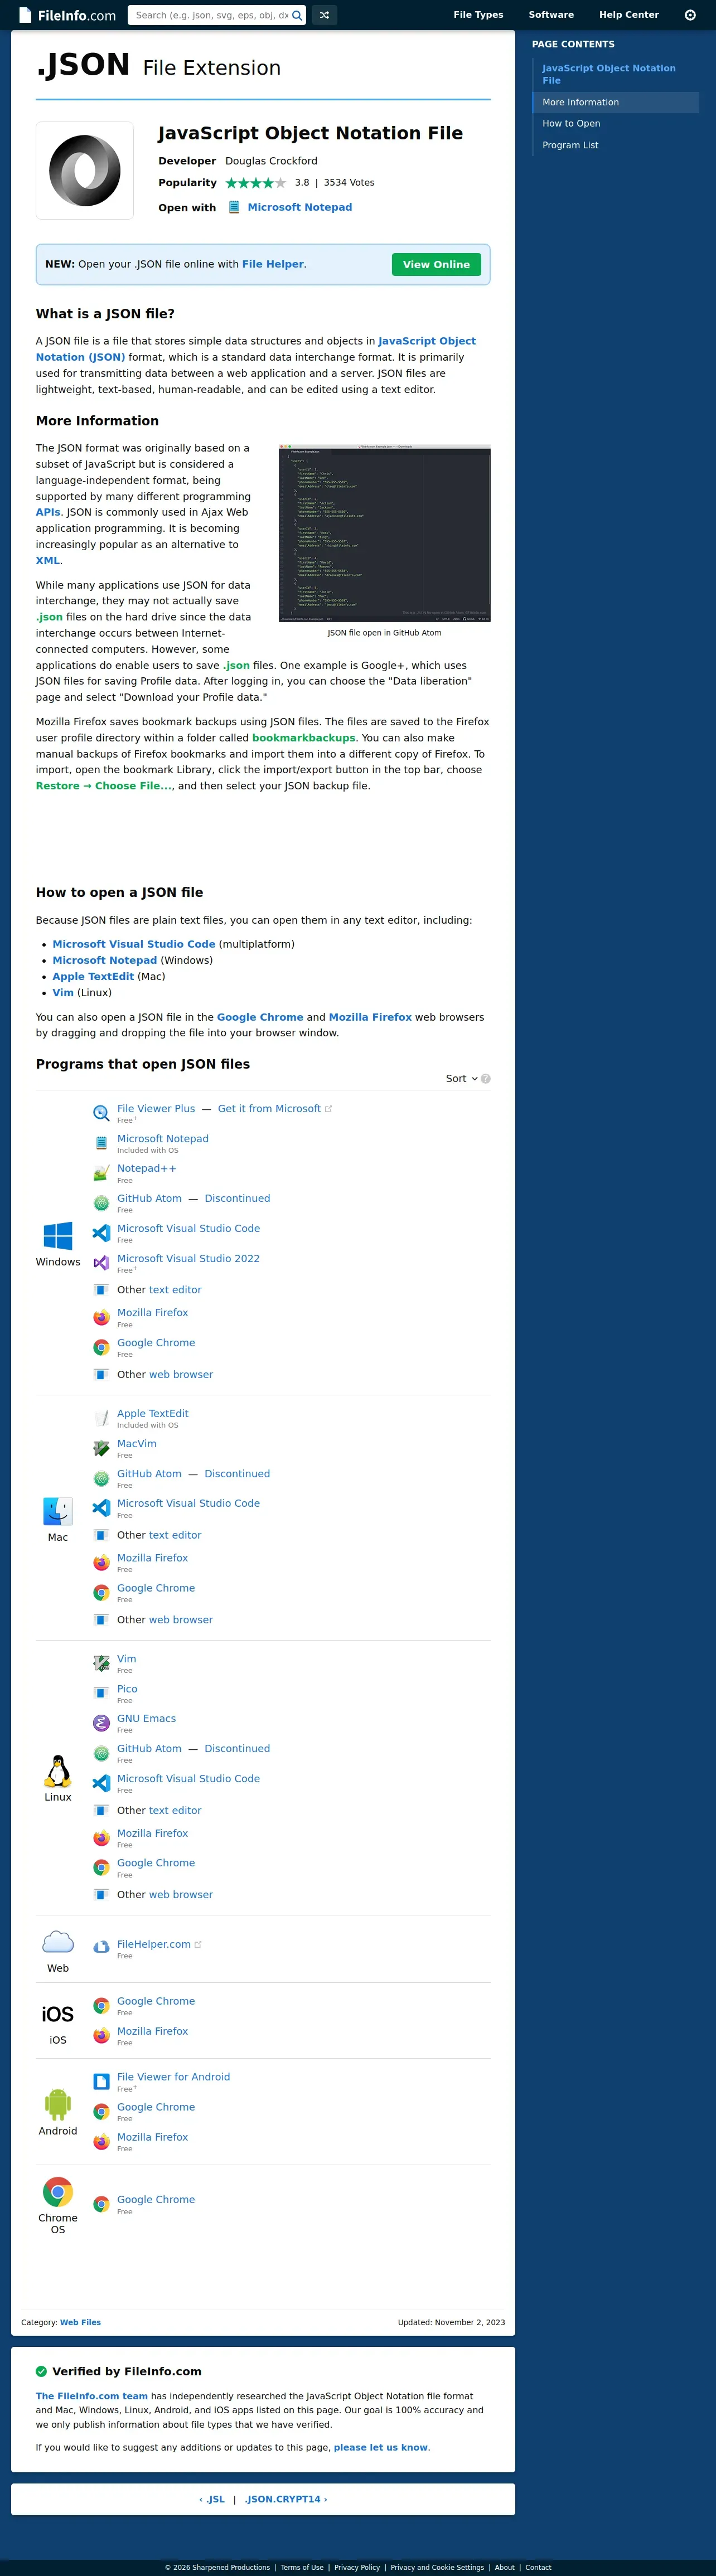The image size is (716, 2576).
Task: Select JavaScript Object Notation File in page contents
Action: pos(616,74)
